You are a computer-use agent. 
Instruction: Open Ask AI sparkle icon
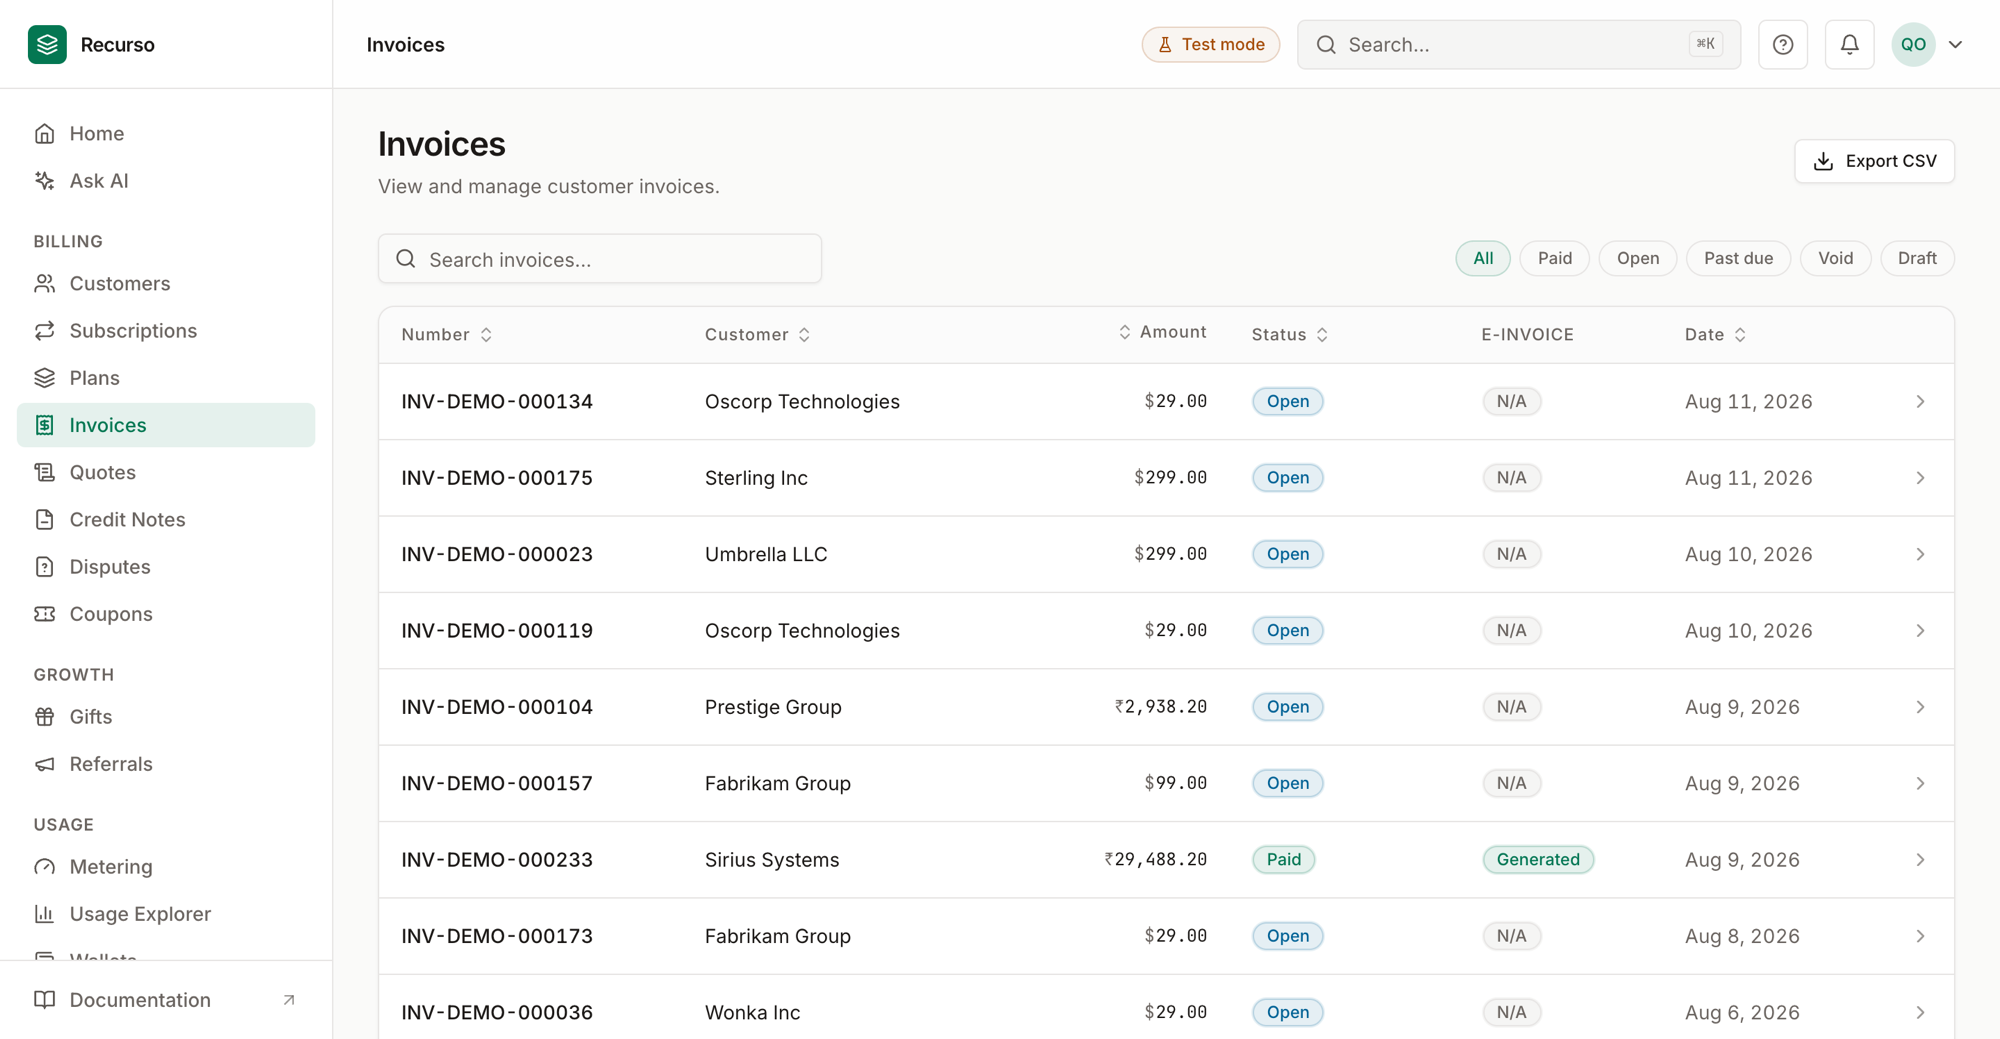point(44,180)
